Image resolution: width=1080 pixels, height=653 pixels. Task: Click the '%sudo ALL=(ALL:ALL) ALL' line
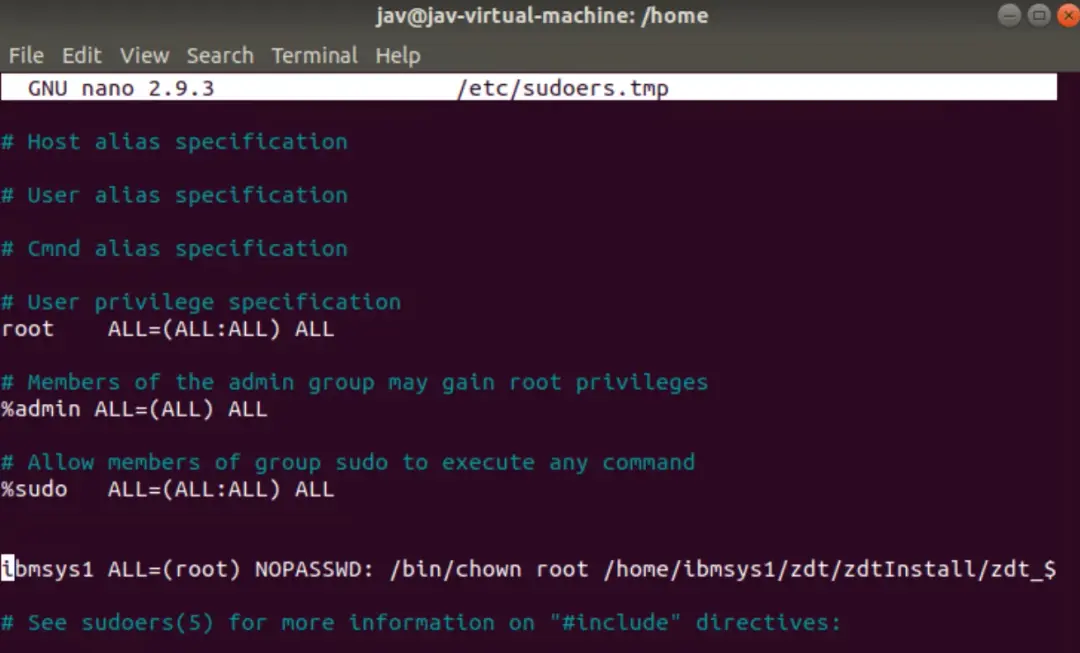coord(167,490)
